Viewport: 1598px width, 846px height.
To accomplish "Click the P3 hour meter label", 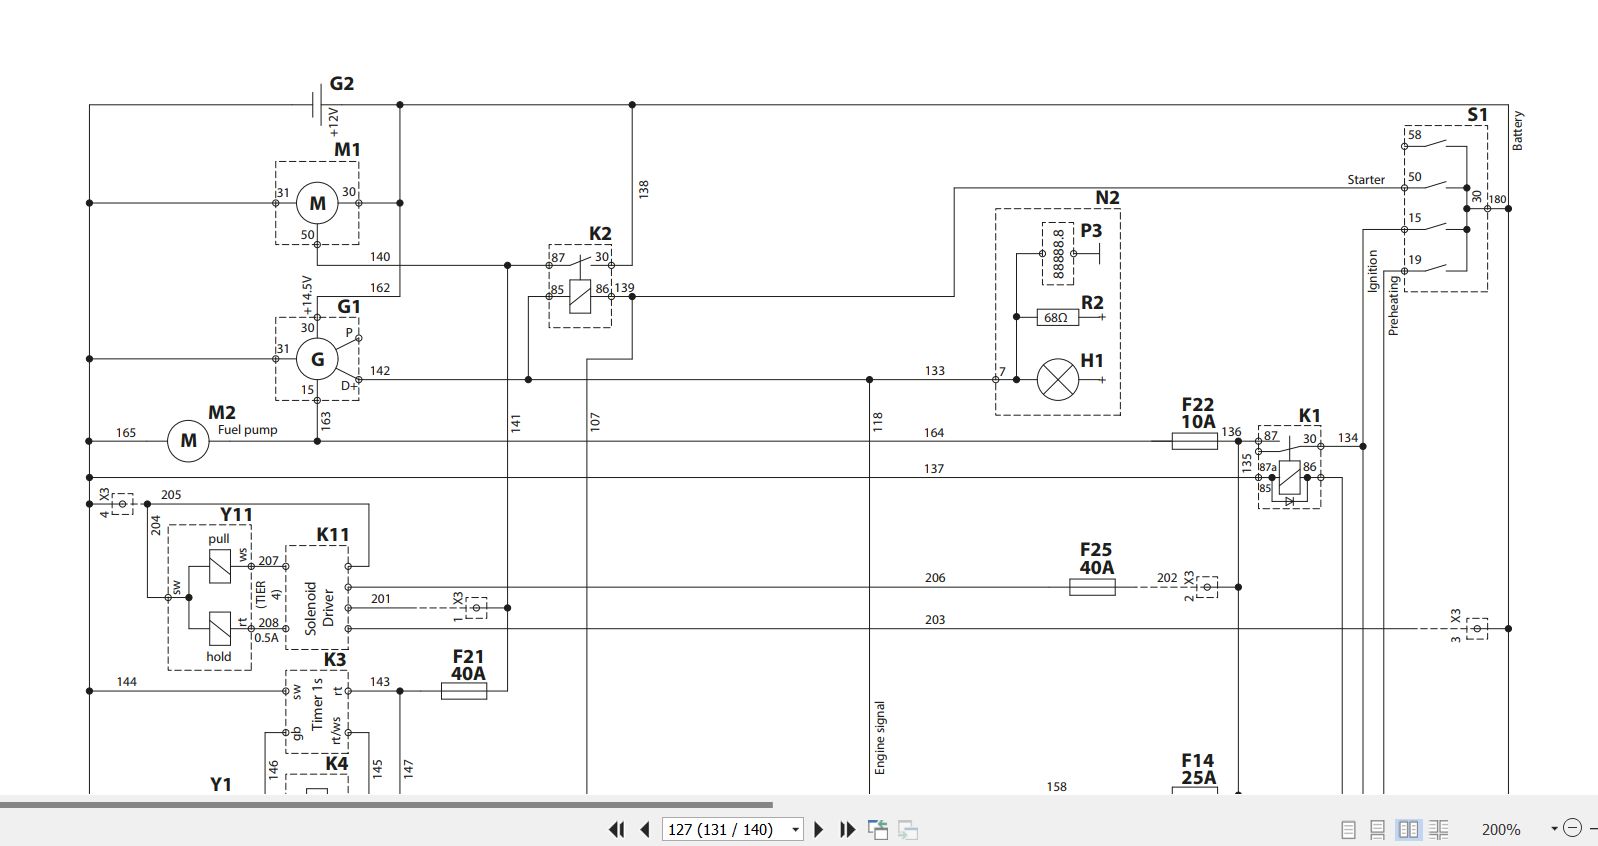I will (x=1091, y=230).
